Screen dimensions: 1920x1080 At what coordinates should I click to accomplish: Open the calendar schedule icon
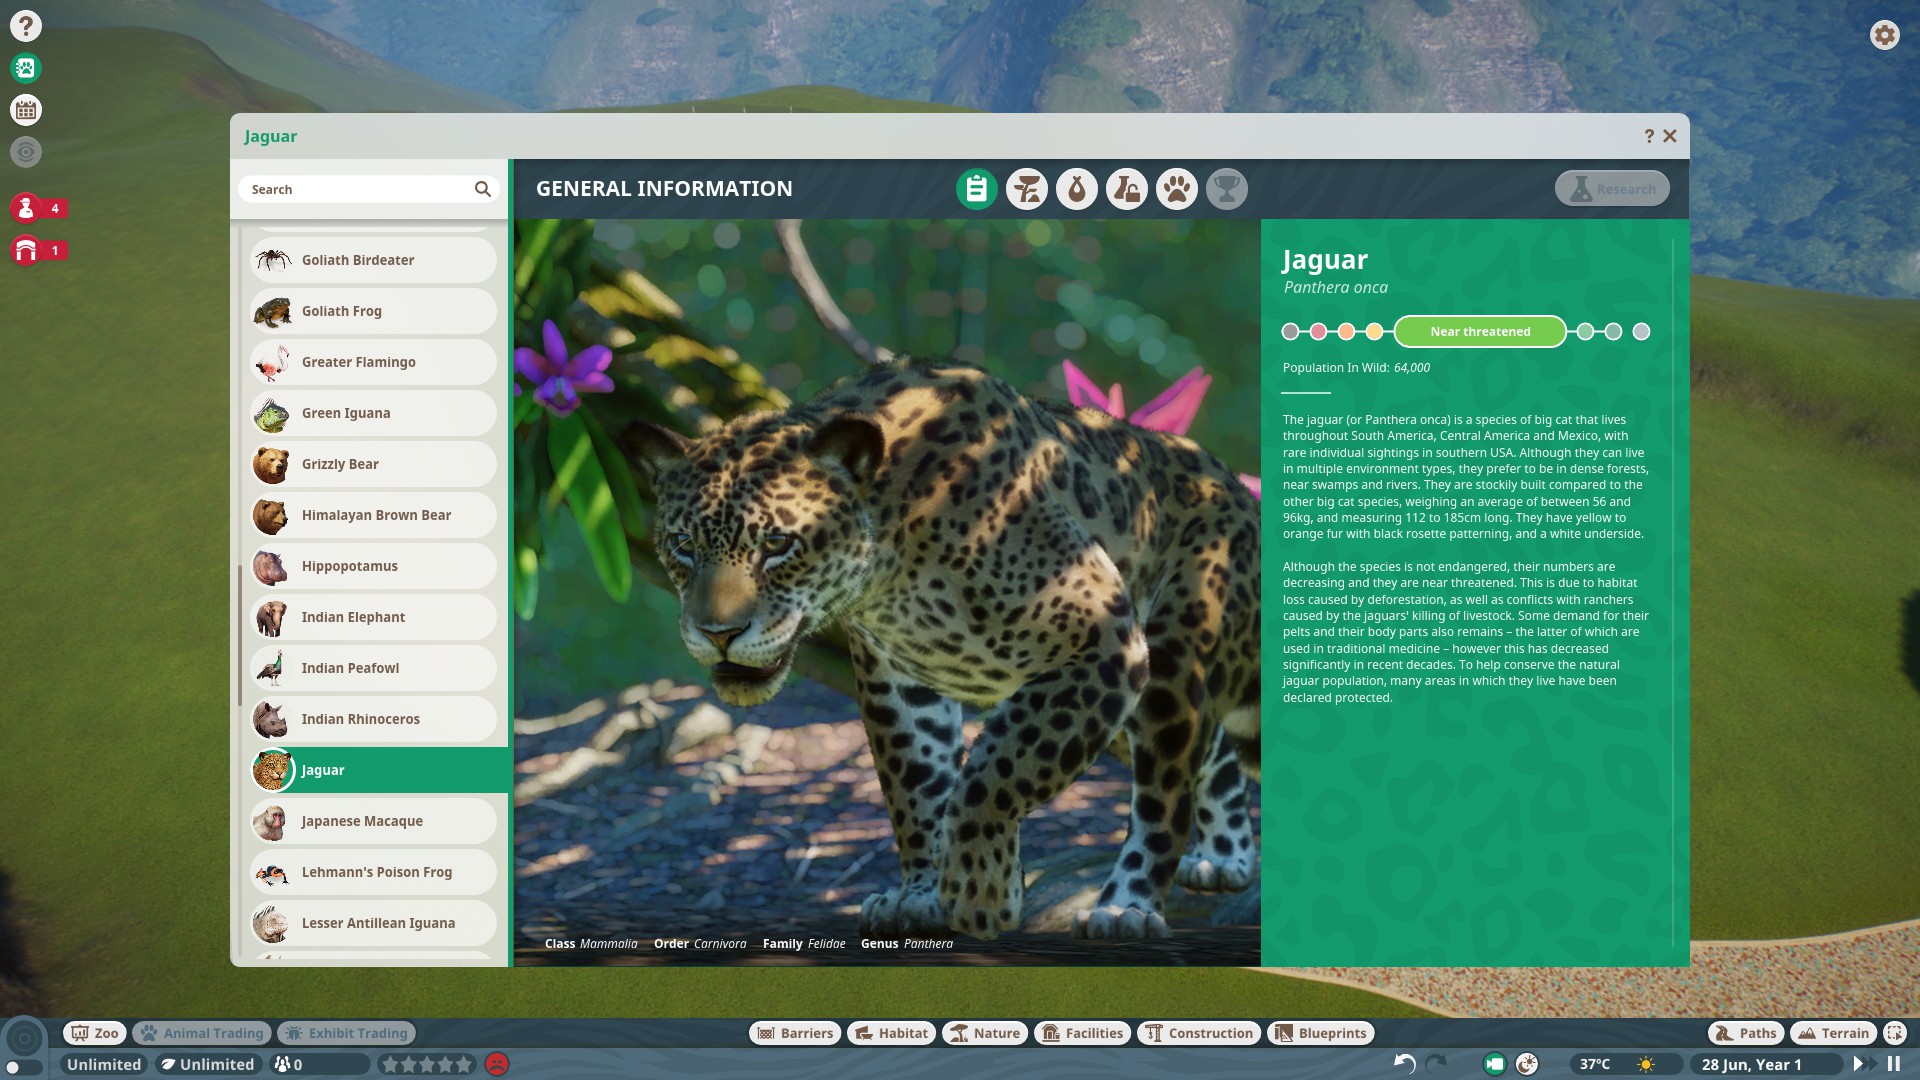26,110
